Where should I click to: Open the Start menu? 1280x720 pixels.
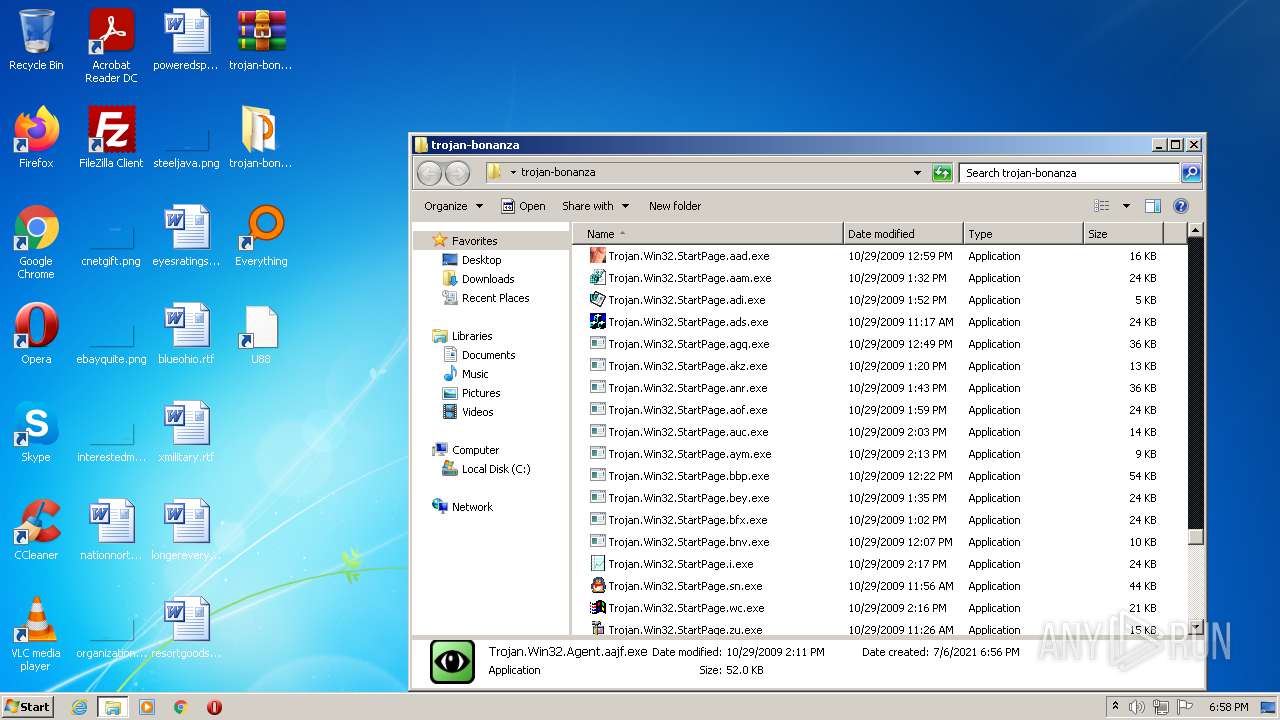click(x=28, y=707)
